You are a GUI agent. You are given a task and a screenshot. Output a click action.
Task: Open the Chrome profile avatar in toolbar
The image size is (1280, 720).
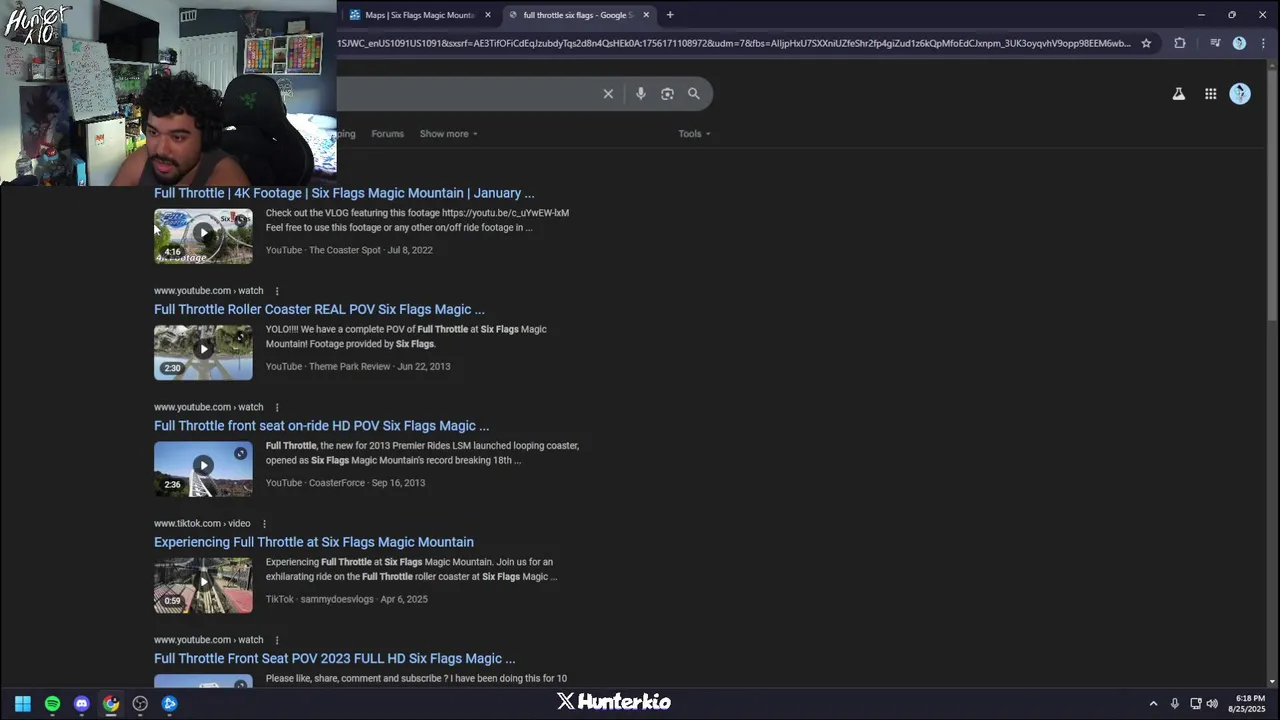(1239, 43)
